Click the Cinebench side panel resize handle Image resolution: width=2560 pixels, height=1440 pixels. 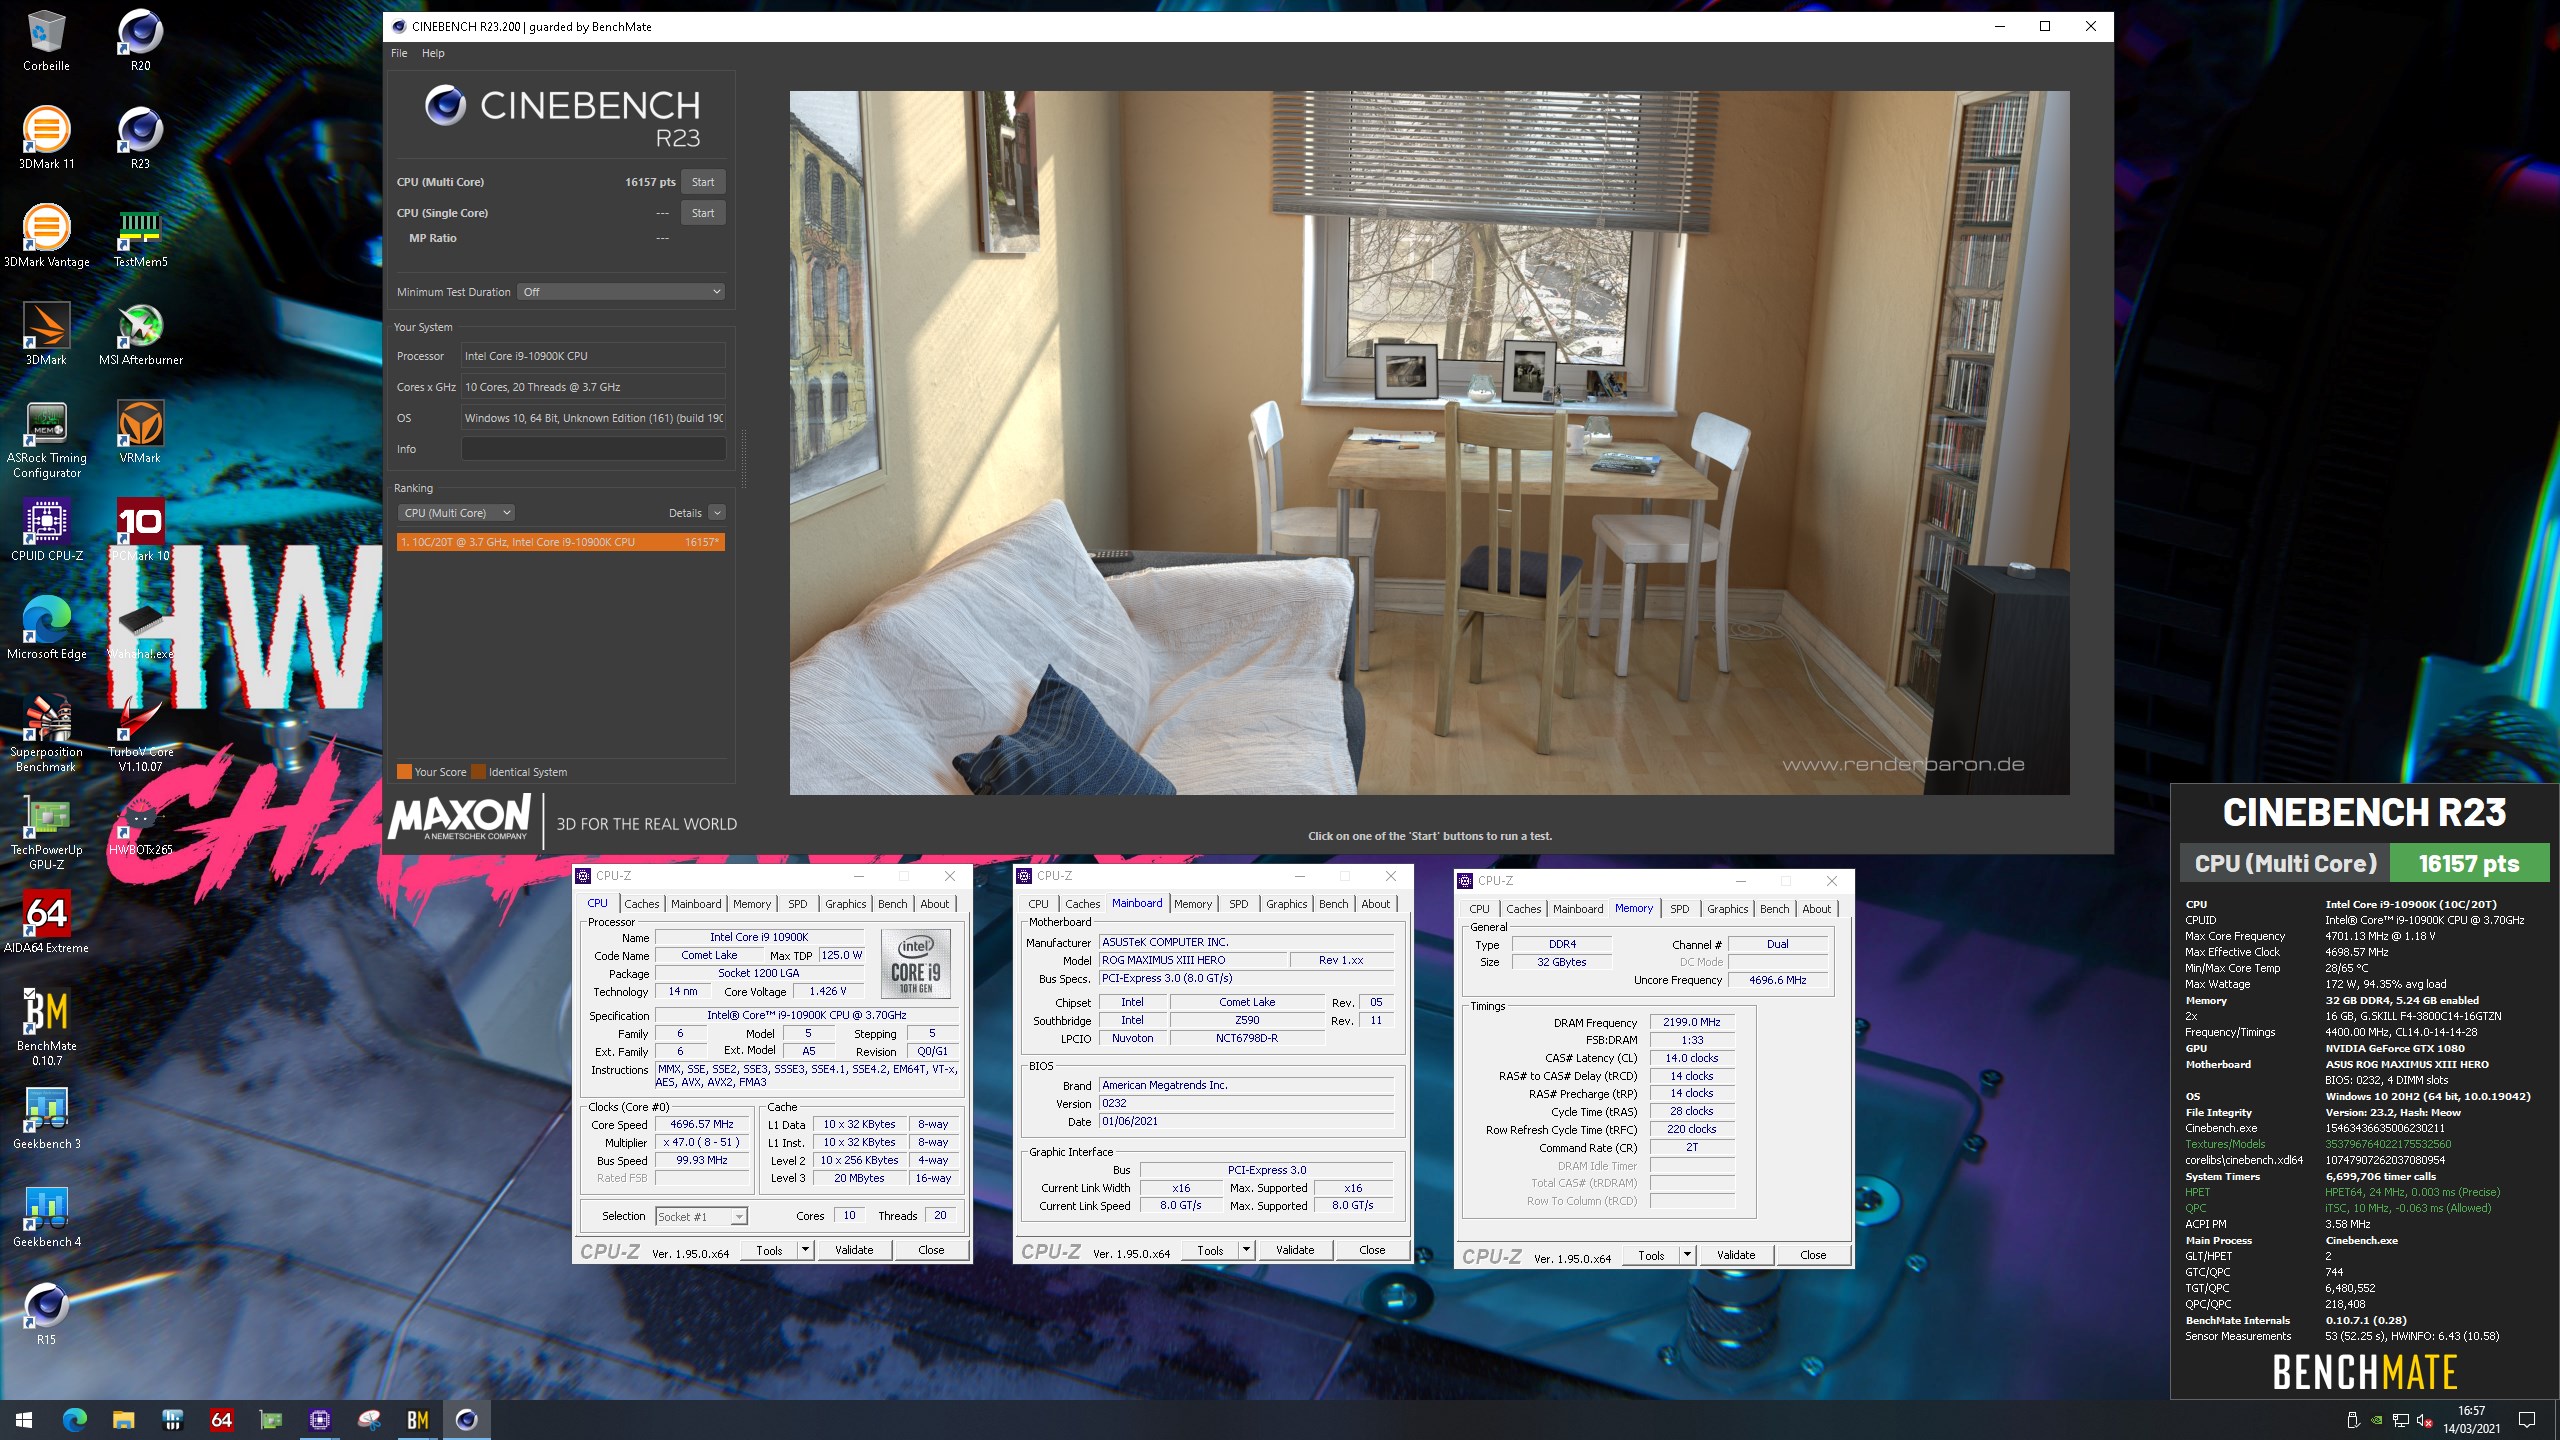[x=744, y=457]
